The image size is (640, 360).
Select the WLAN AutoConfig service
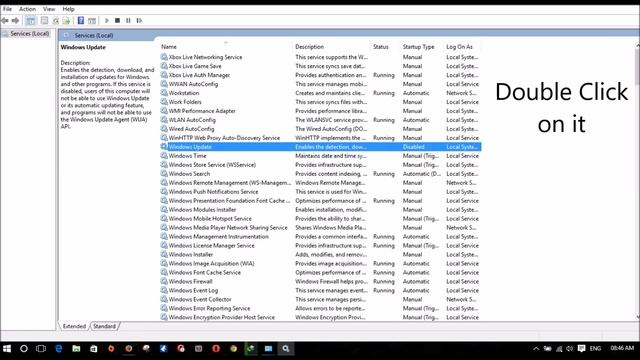[320, 120]
